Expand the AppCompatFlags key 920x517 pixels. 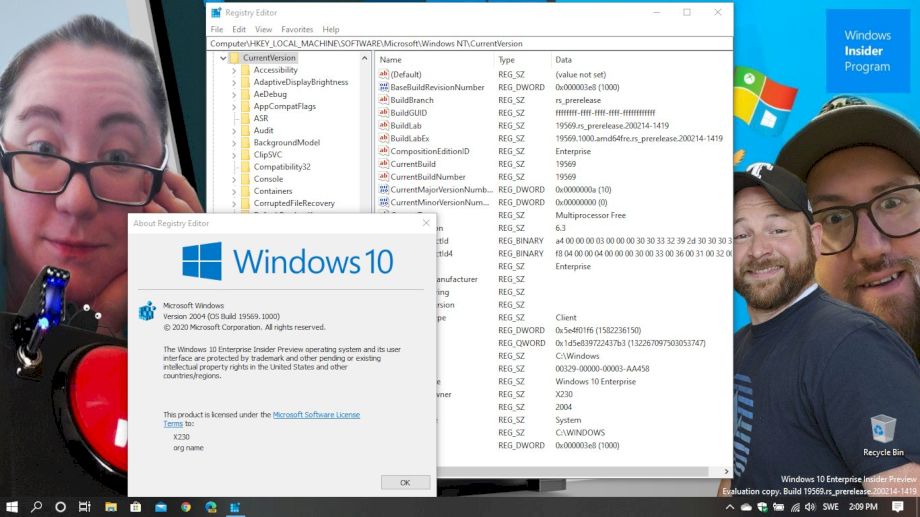(234, 106)
